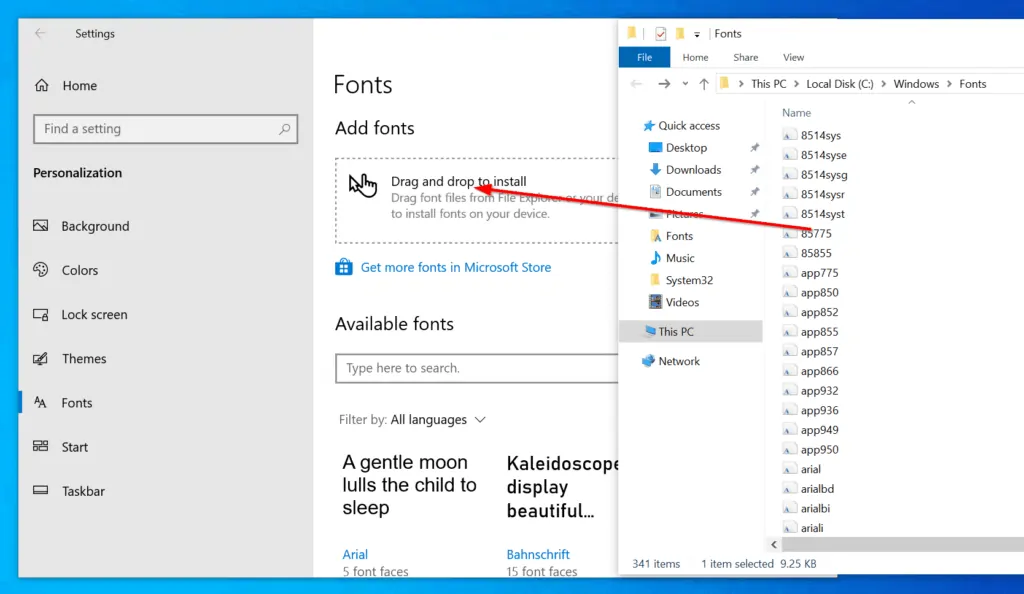The height and width of the screenshot is (594, 1024).
Task: Open Start settings from the sidebar icon
Action: pyautogui.click(x=40, y=447)
